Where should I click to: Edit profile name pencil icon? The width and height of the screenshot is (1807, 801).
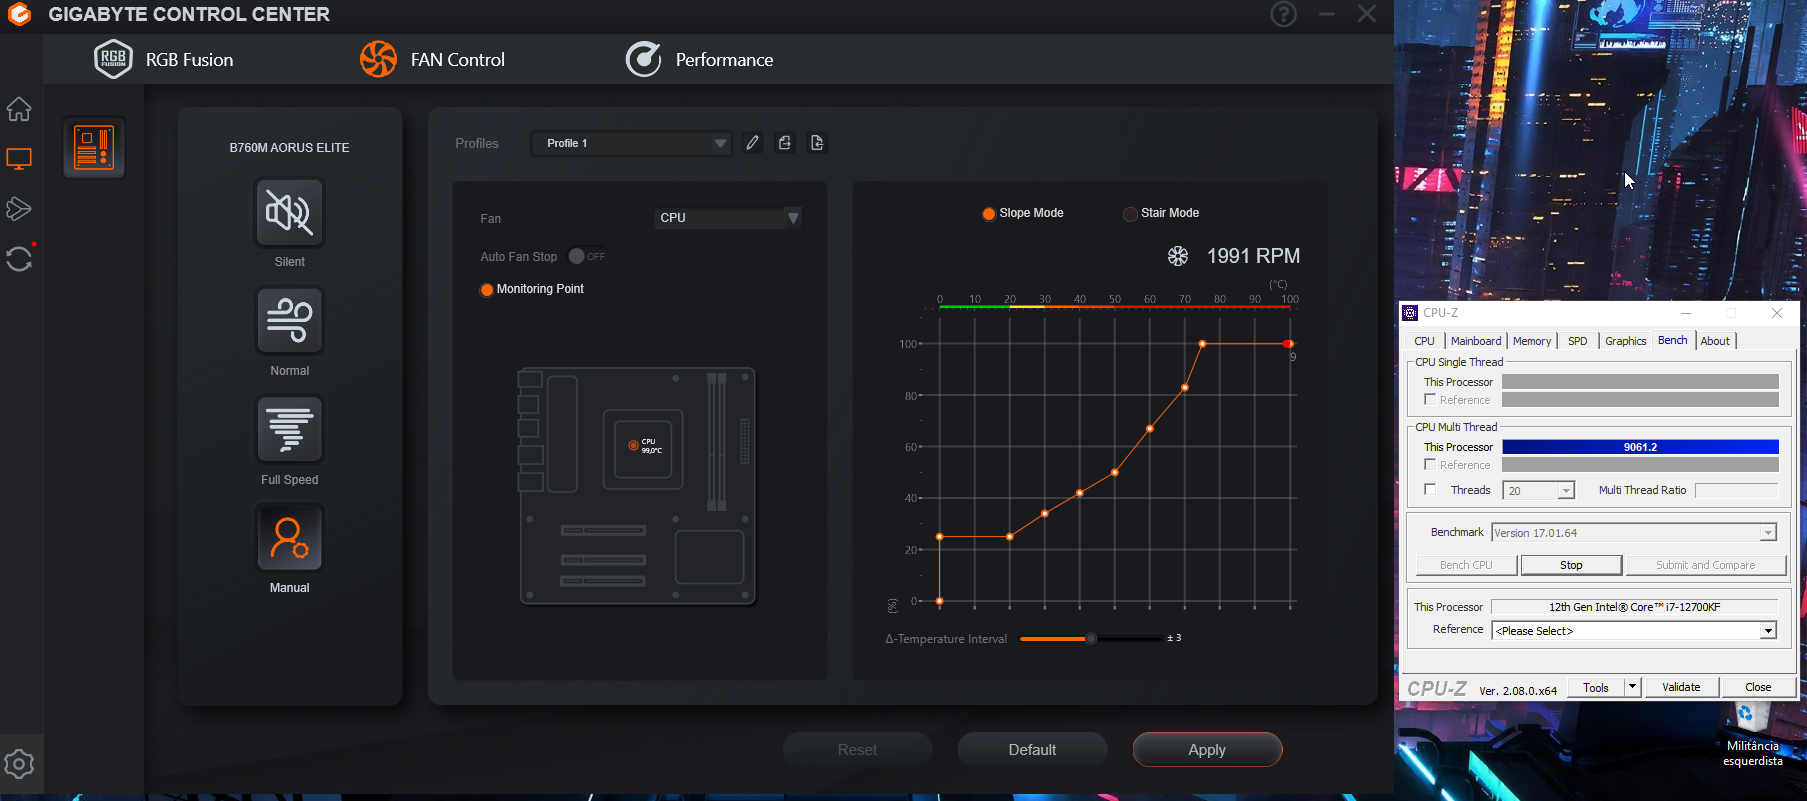click(753, 143)
